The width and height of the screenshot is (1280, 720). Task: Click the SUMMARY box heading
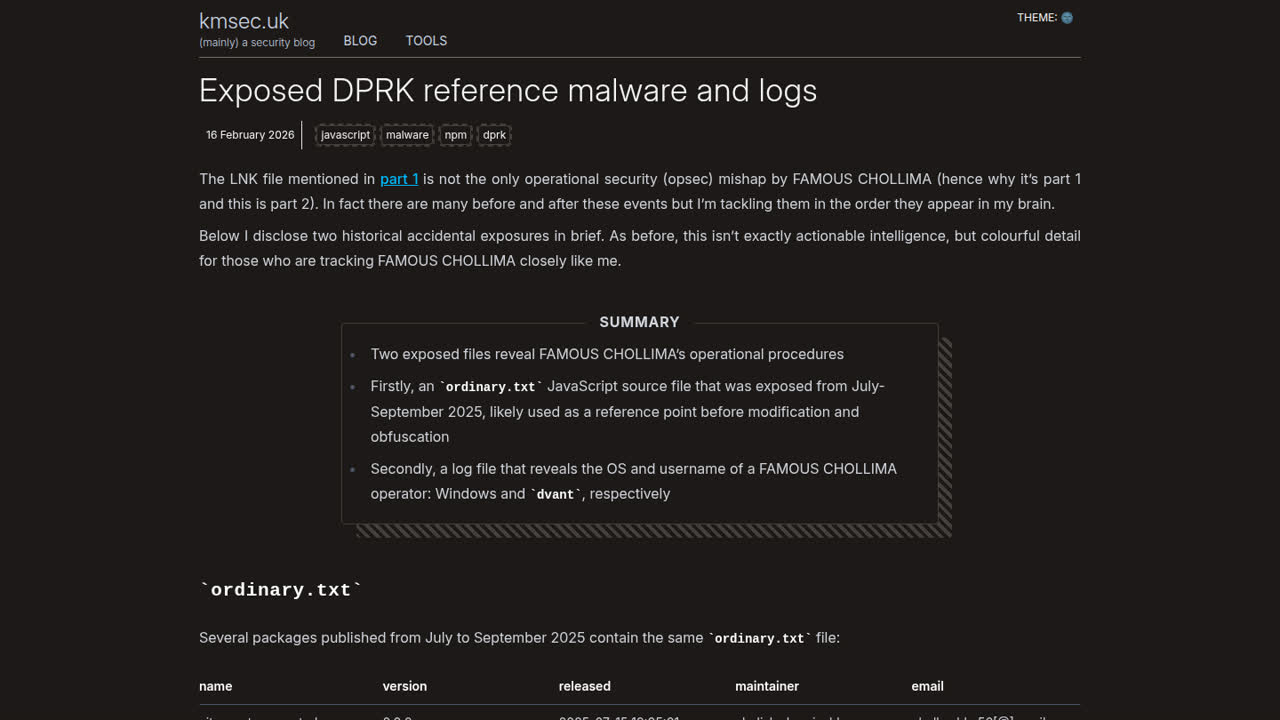coord(639,322)
